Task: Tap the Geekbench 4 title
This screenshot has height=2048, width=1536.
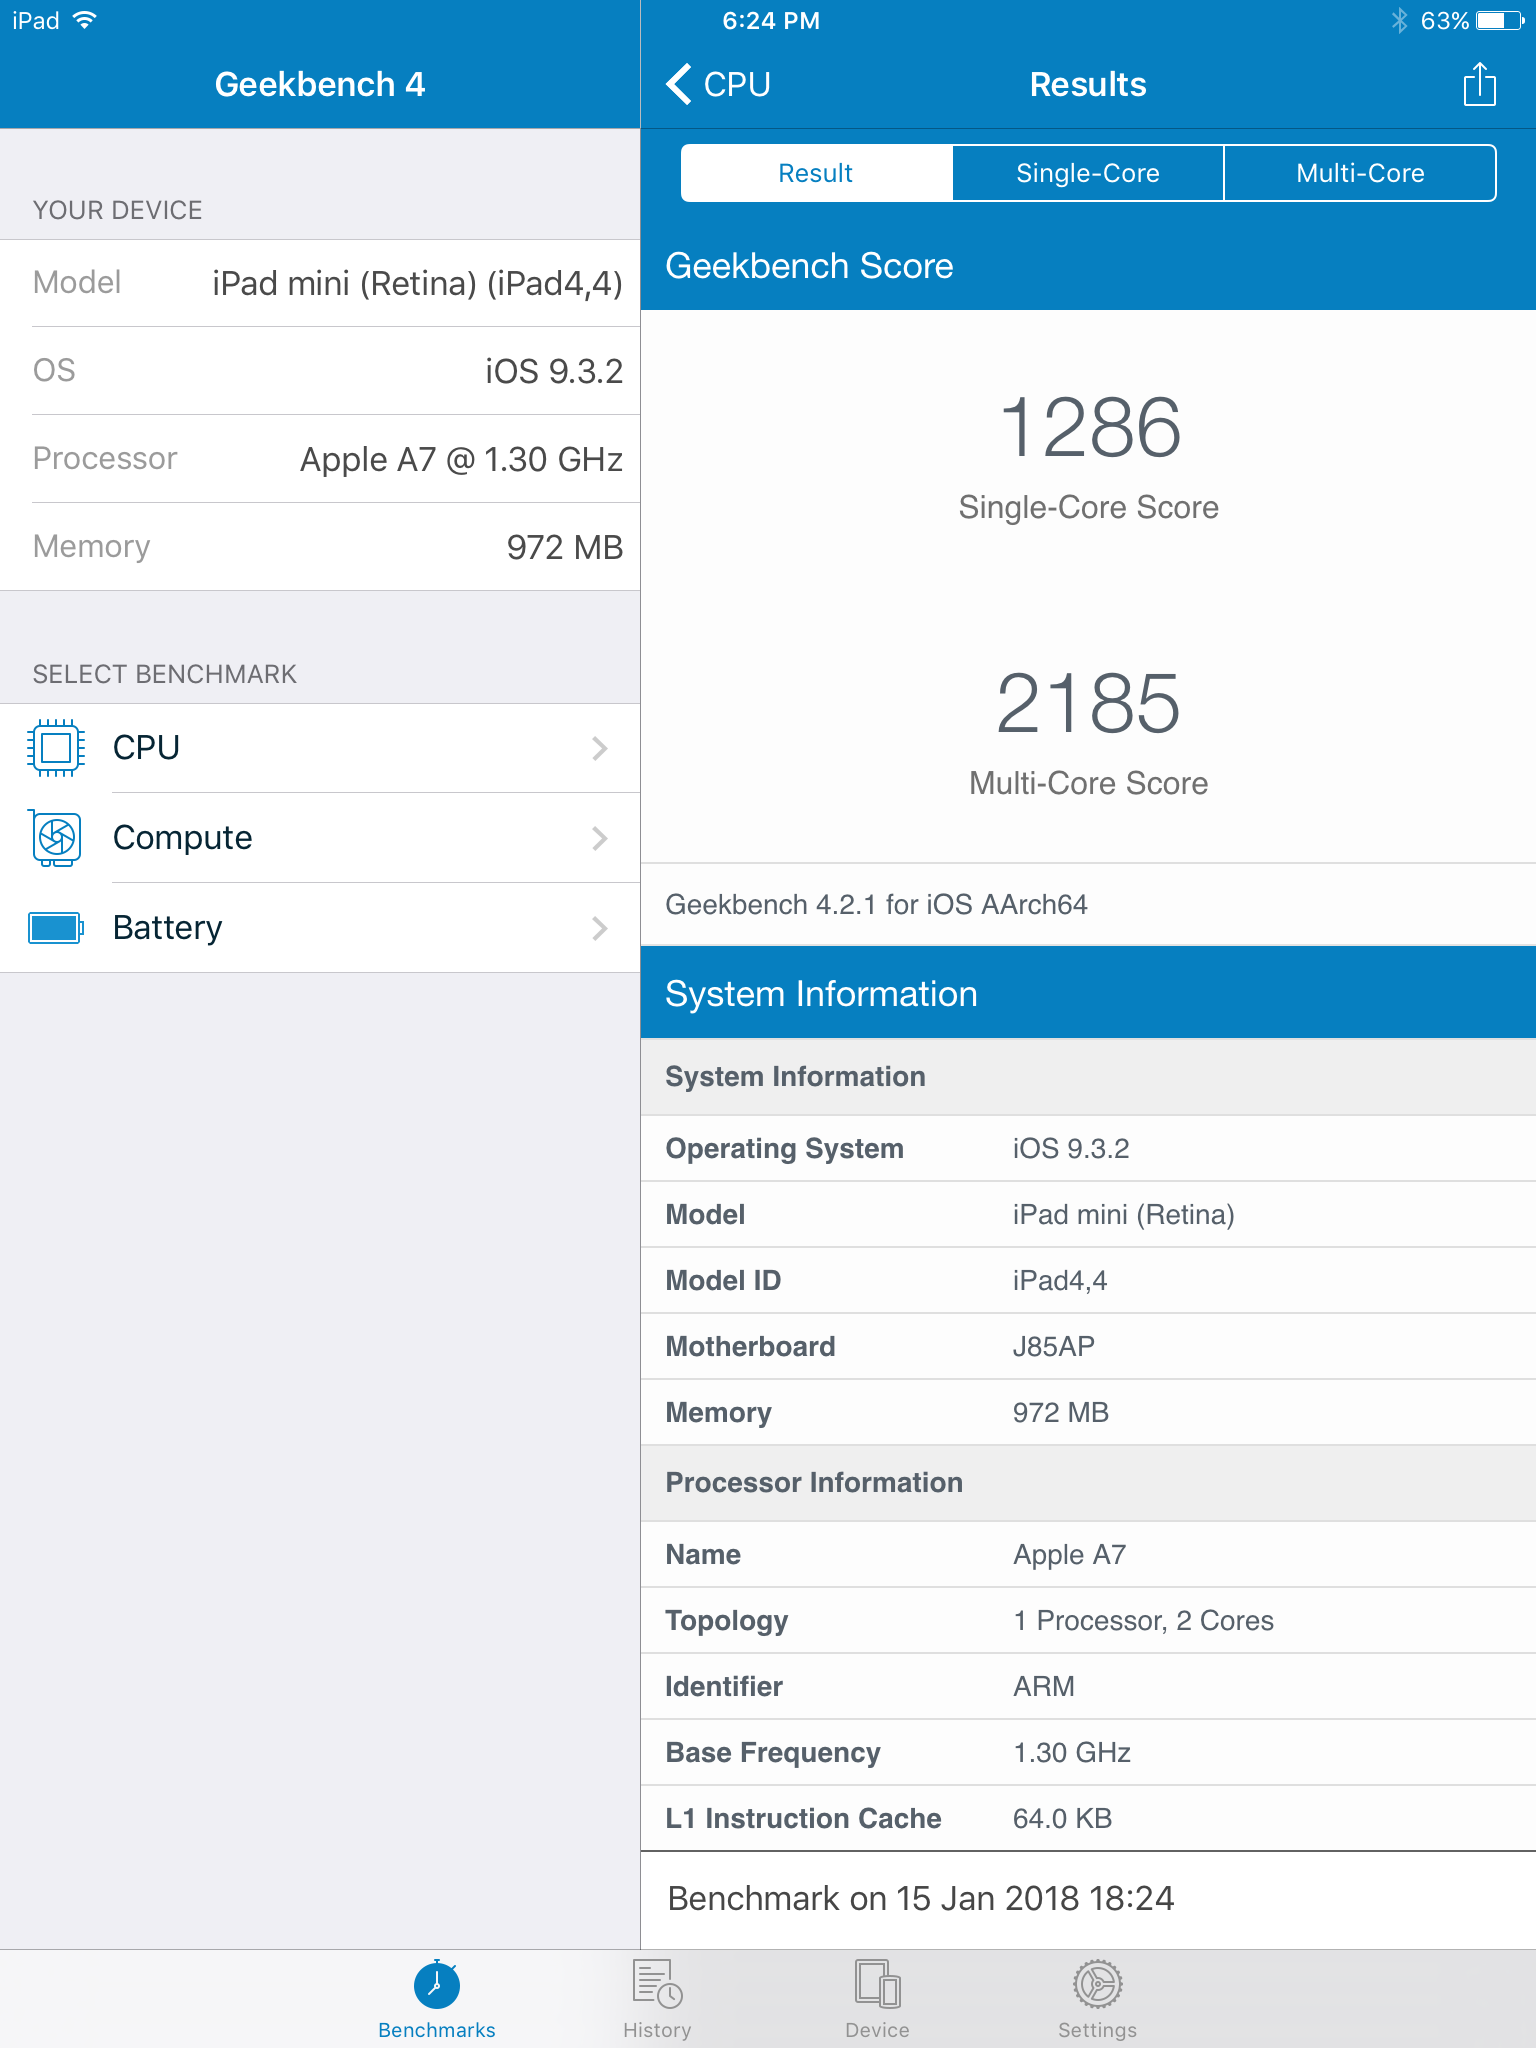Action: pos(320,84)
